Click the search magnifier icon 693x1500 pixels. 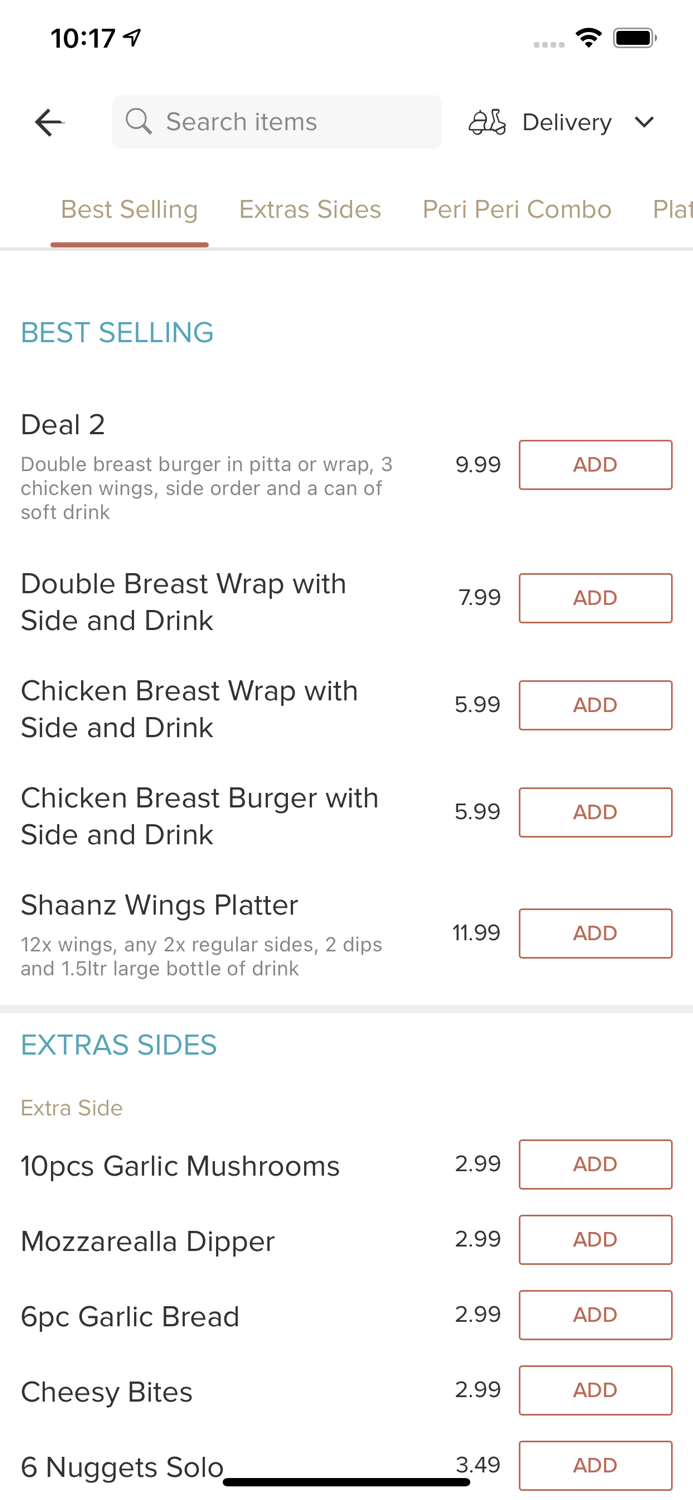[139, 121]
